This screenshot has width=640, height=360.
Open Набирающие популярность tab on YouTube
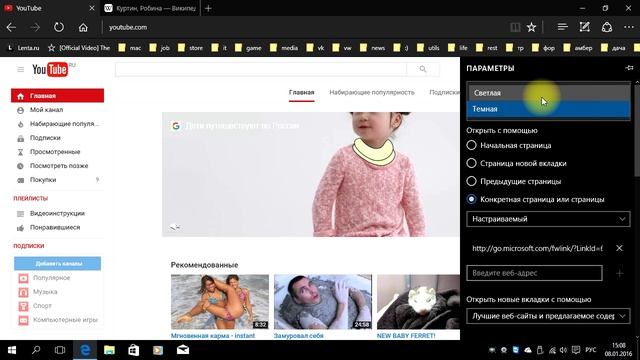[x=372, y=93]
